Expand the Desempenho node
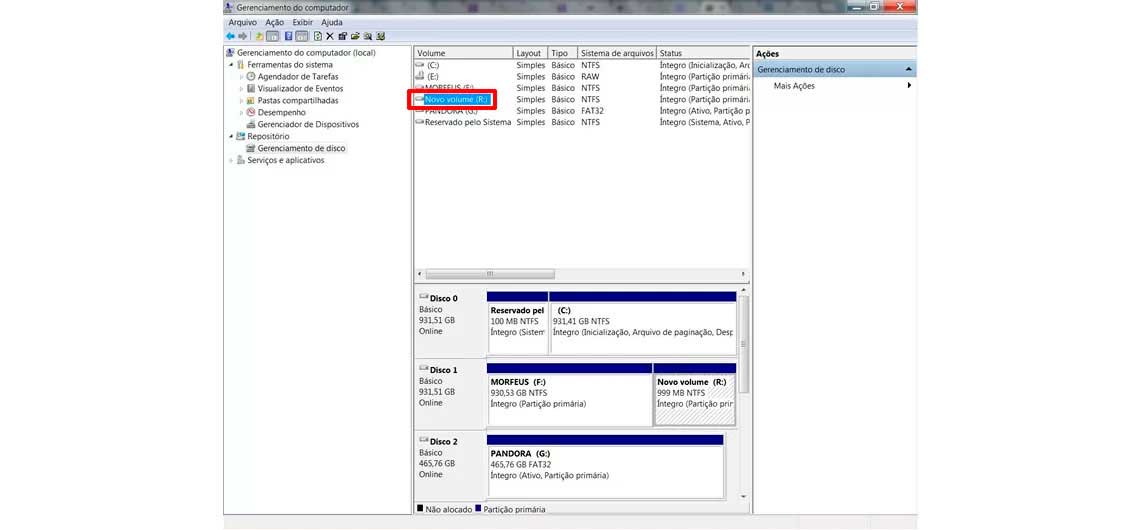 point(242,113)
